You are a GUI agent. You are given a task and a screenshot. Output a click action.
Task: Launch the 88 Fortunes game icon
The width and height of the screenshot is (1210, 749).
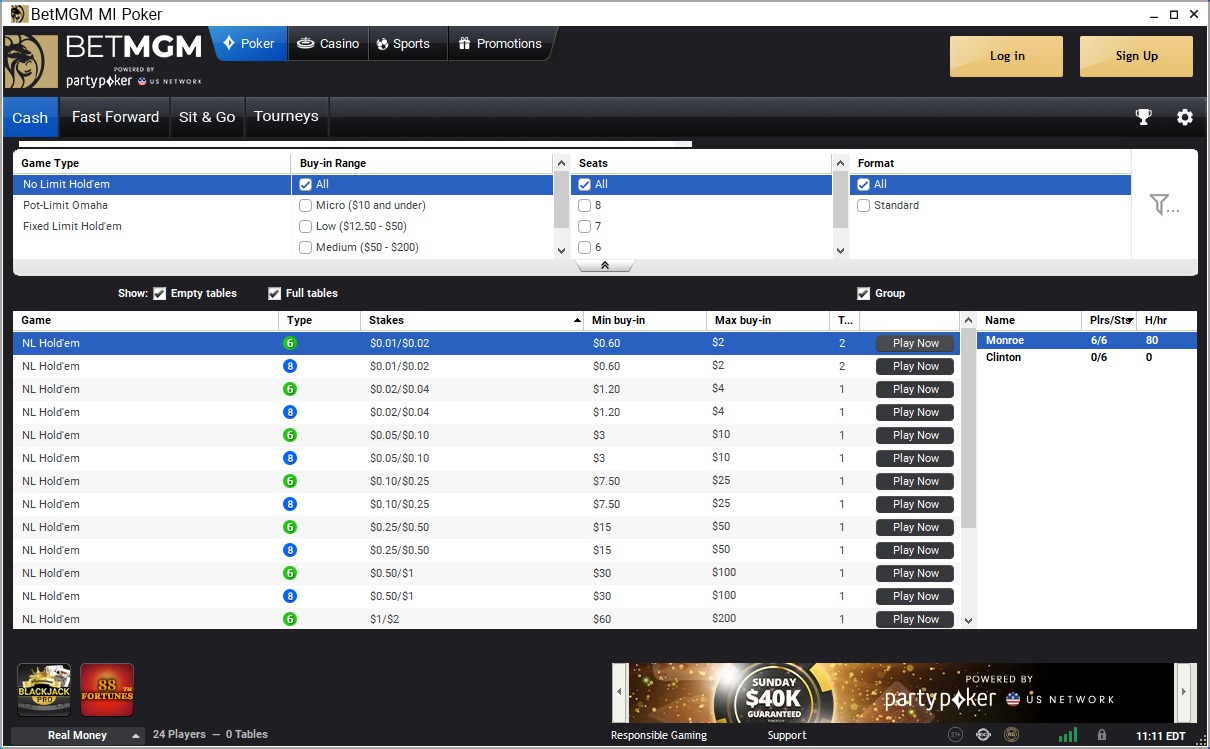click(107, 689)
